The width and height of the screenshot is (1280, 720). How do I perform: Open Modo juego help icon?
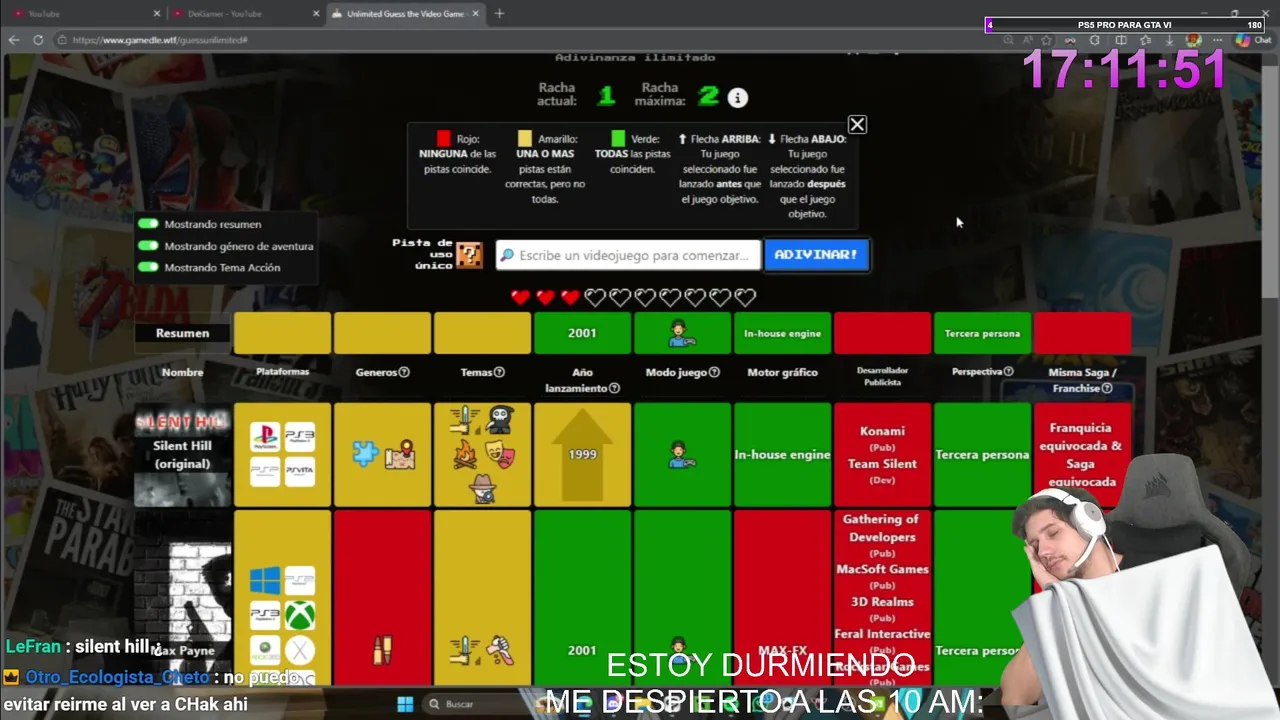714,372
